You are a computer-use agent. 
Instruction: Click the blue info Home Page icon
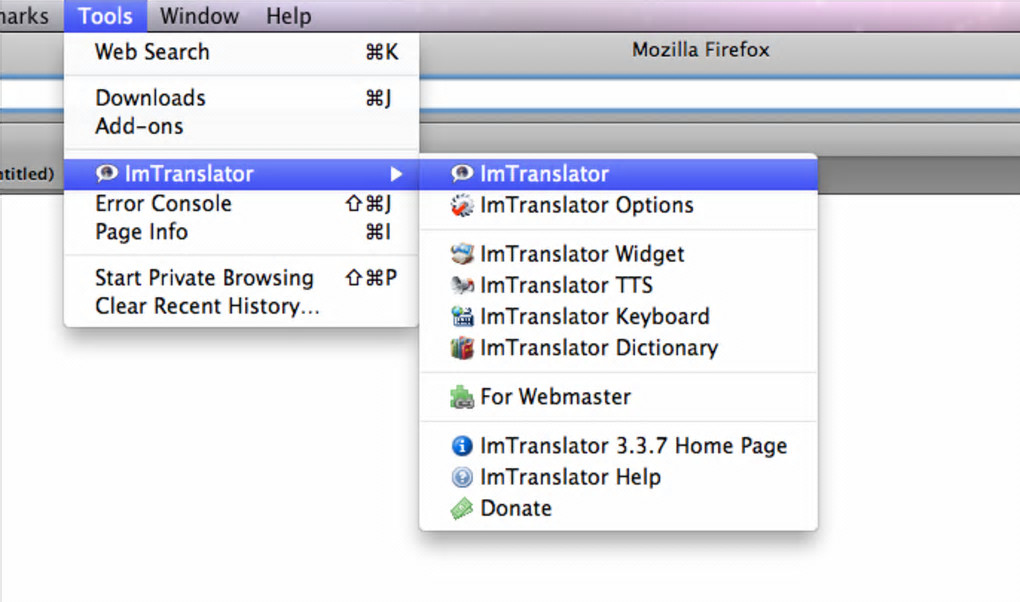click(x=461, y=446)
